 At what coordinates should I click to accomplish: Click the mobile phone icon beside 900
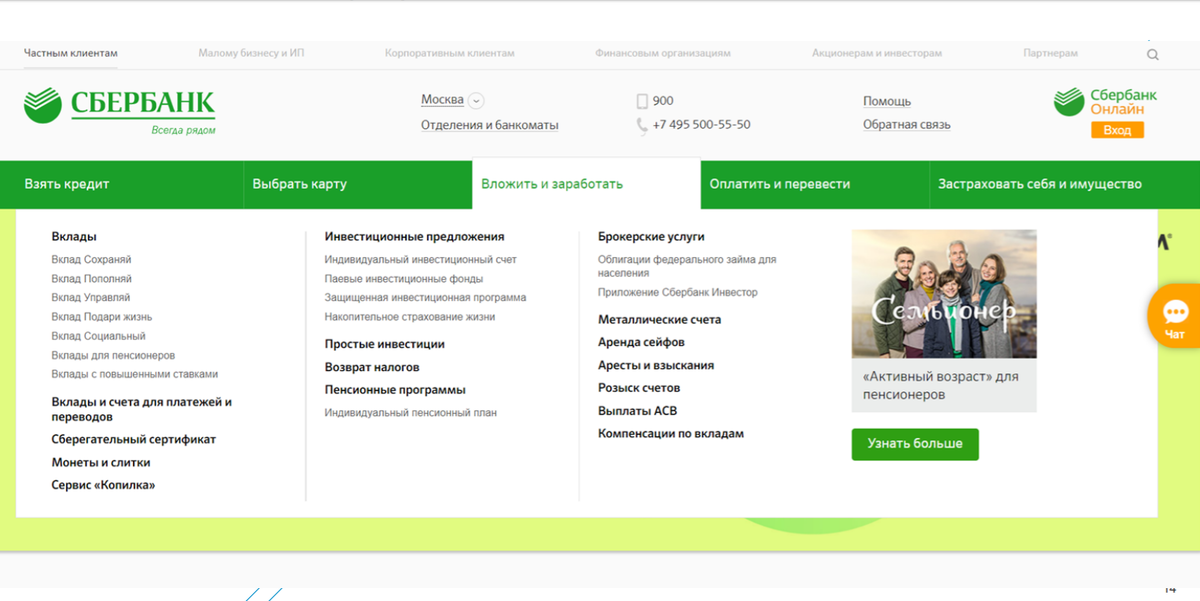pos(642,101)
